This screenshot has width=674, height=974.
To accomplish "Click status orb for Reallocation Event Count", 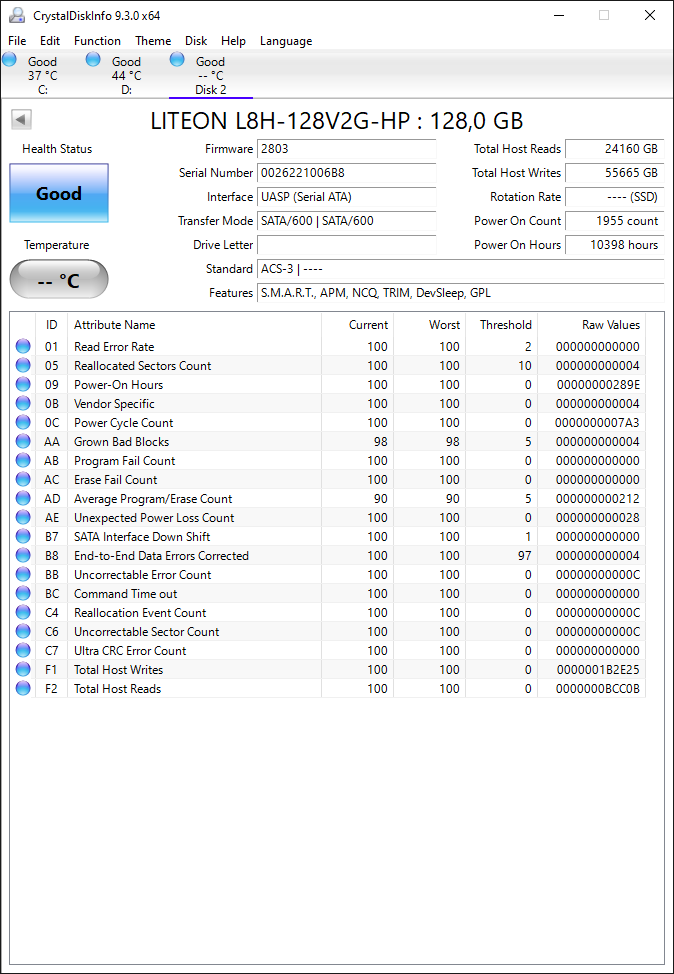I will click(23, 612).
